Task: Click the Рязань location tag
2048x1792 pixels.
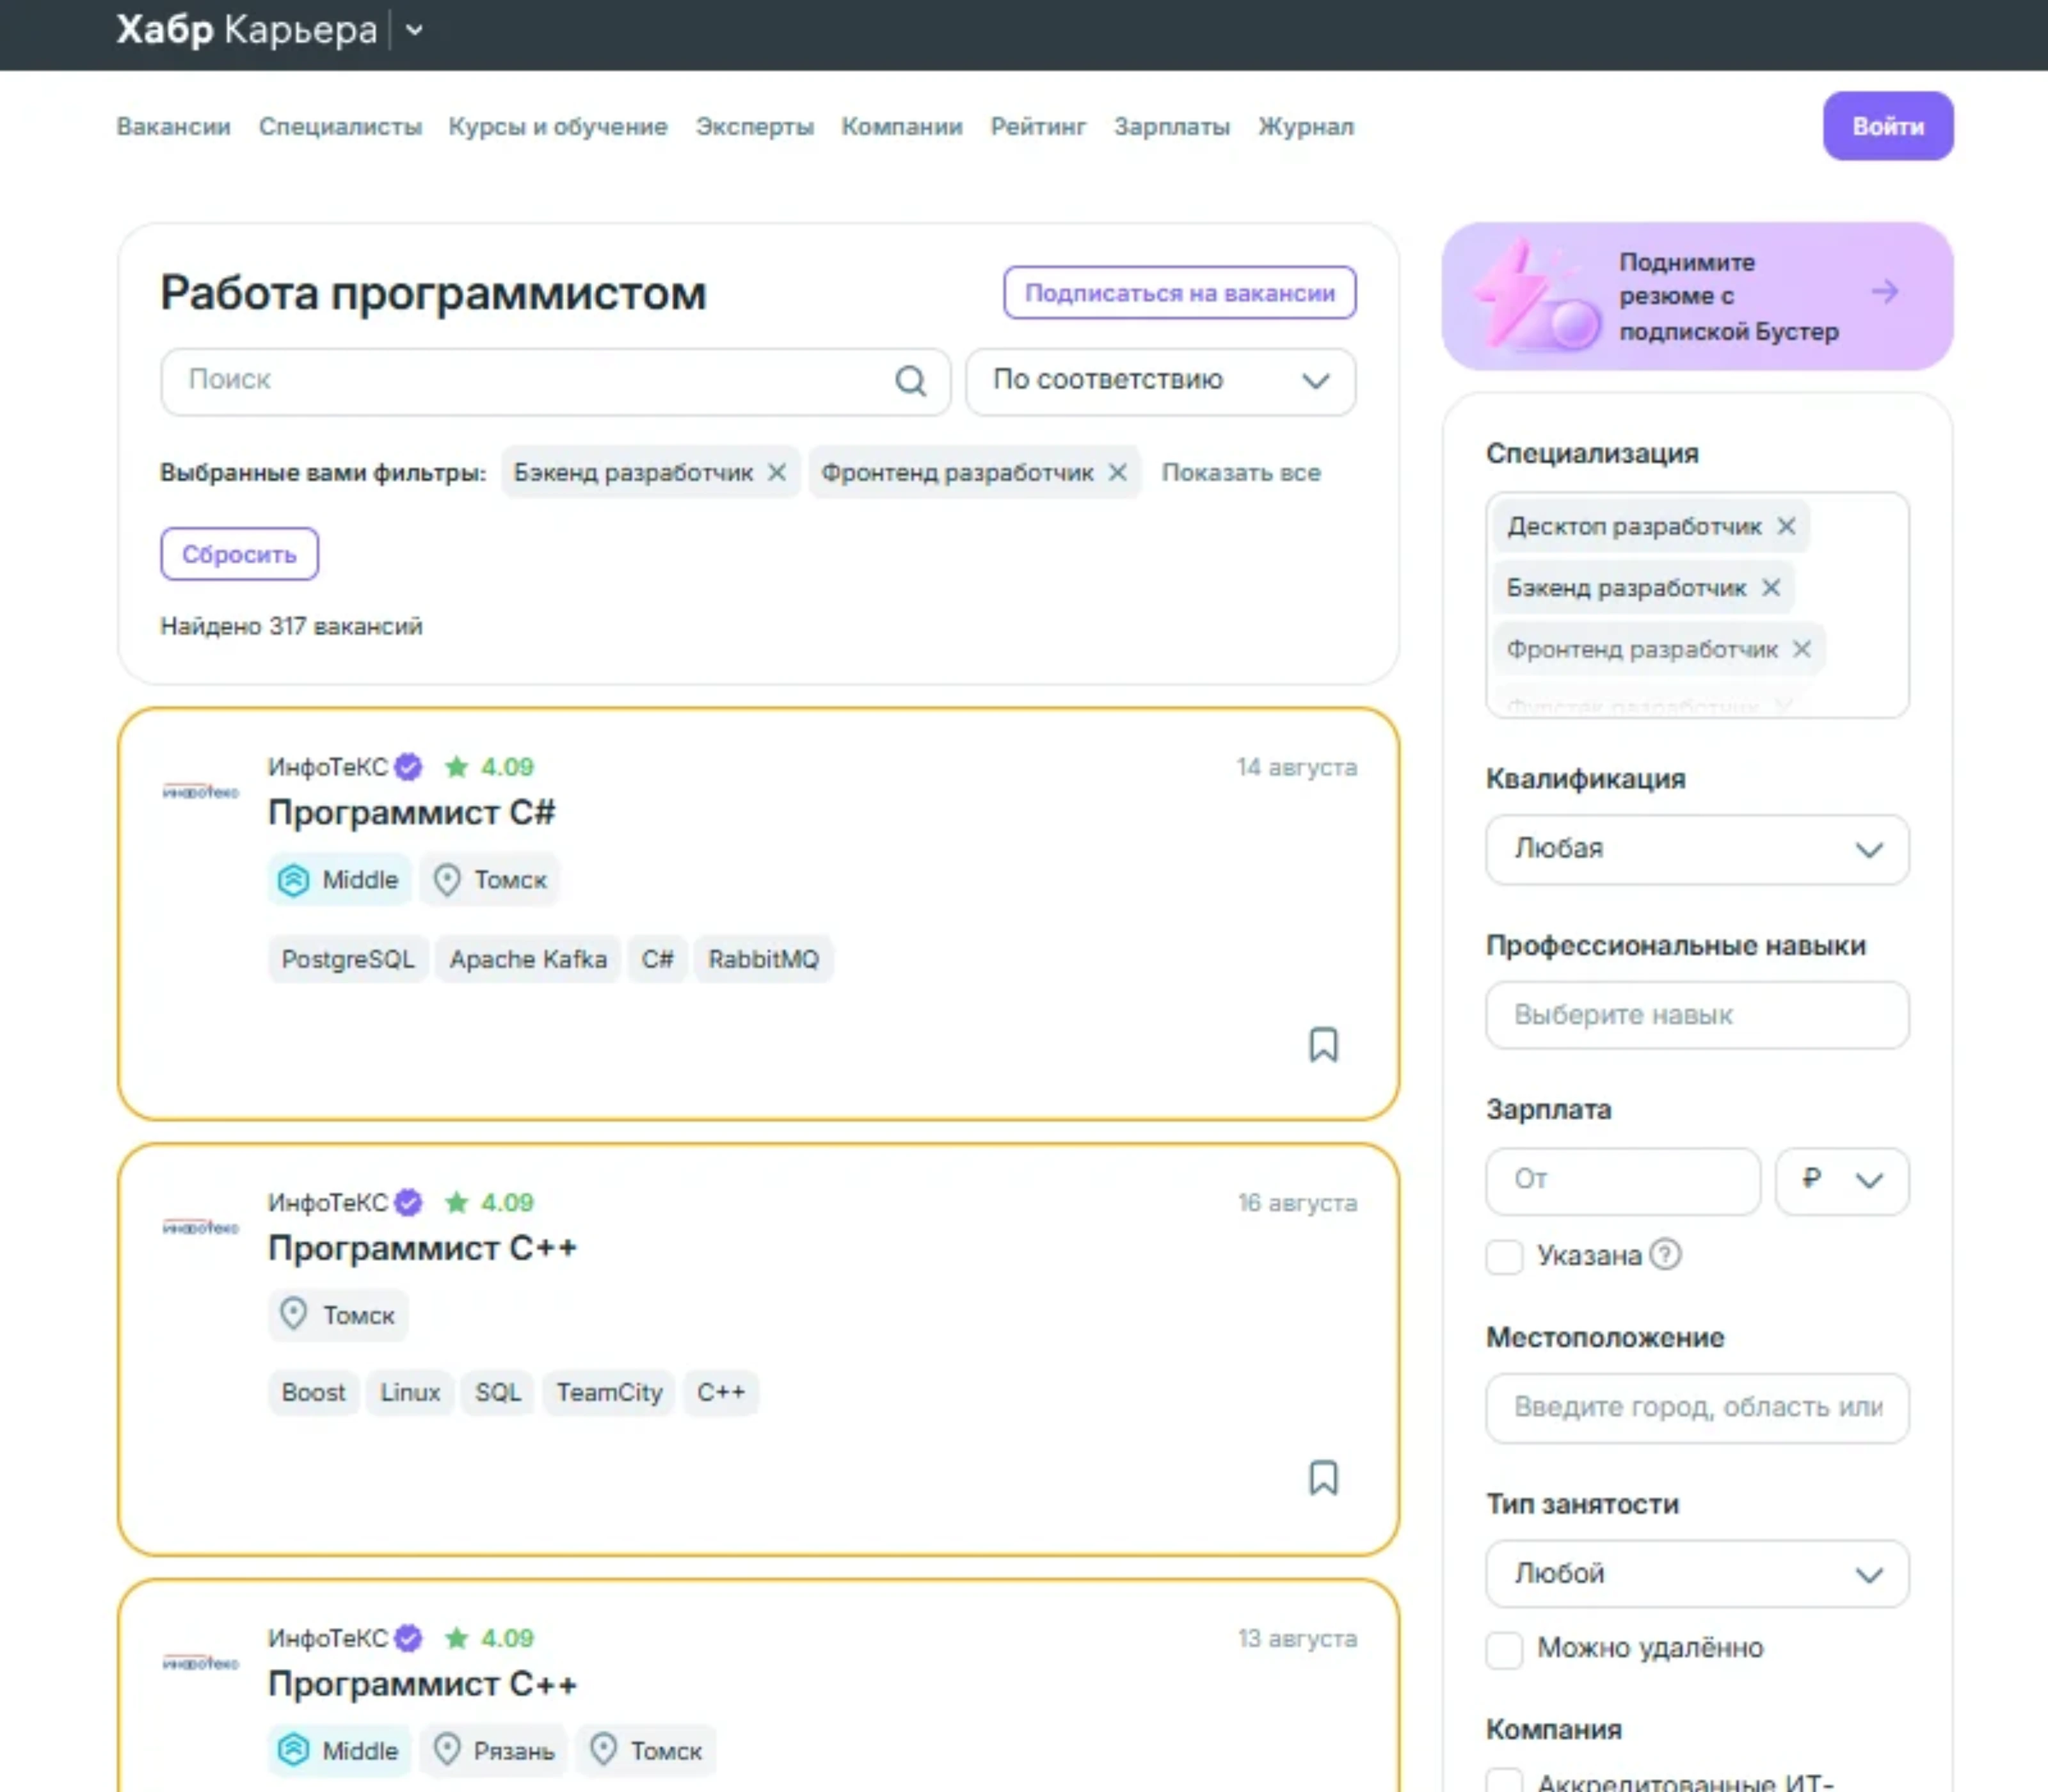Action: pos(494,1750)
